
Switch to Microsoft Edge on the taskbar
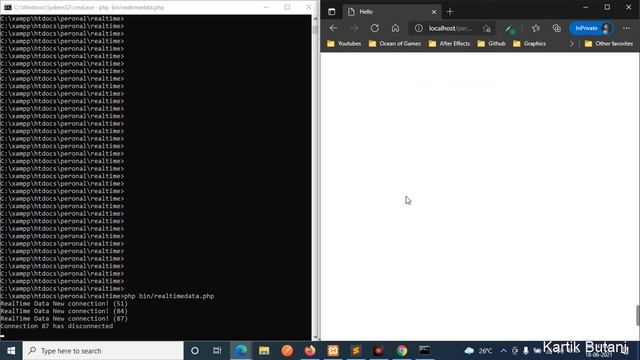click(241, 351)
